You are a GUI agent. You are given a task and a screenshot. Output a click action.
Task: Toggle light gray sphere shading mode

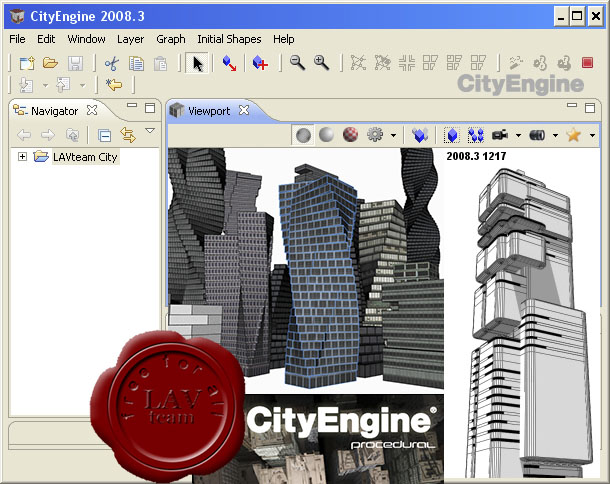pos(326,135)
